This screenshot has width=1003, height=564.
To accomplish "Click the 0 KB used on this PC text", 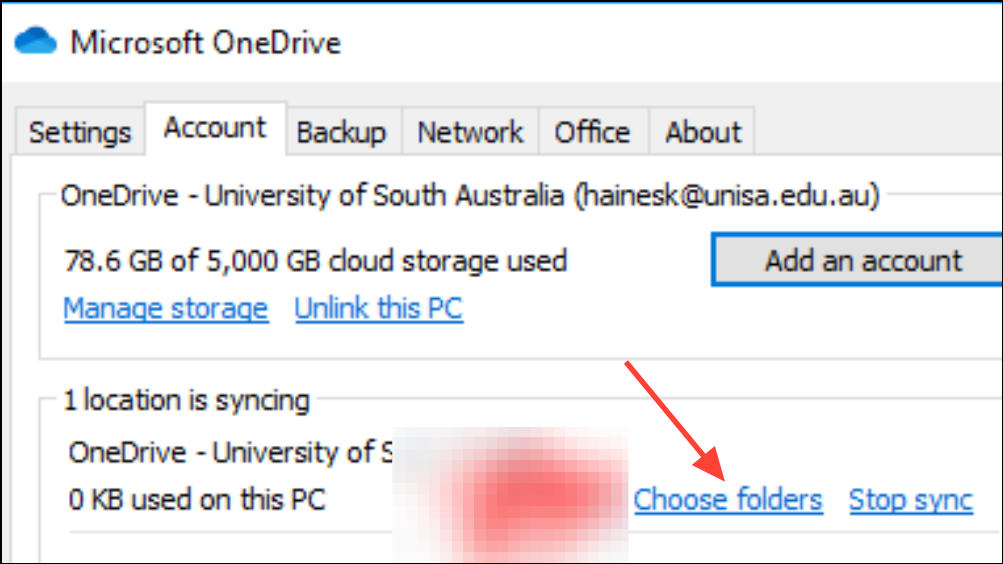I will pyautogui.click(x=197, y=499).
